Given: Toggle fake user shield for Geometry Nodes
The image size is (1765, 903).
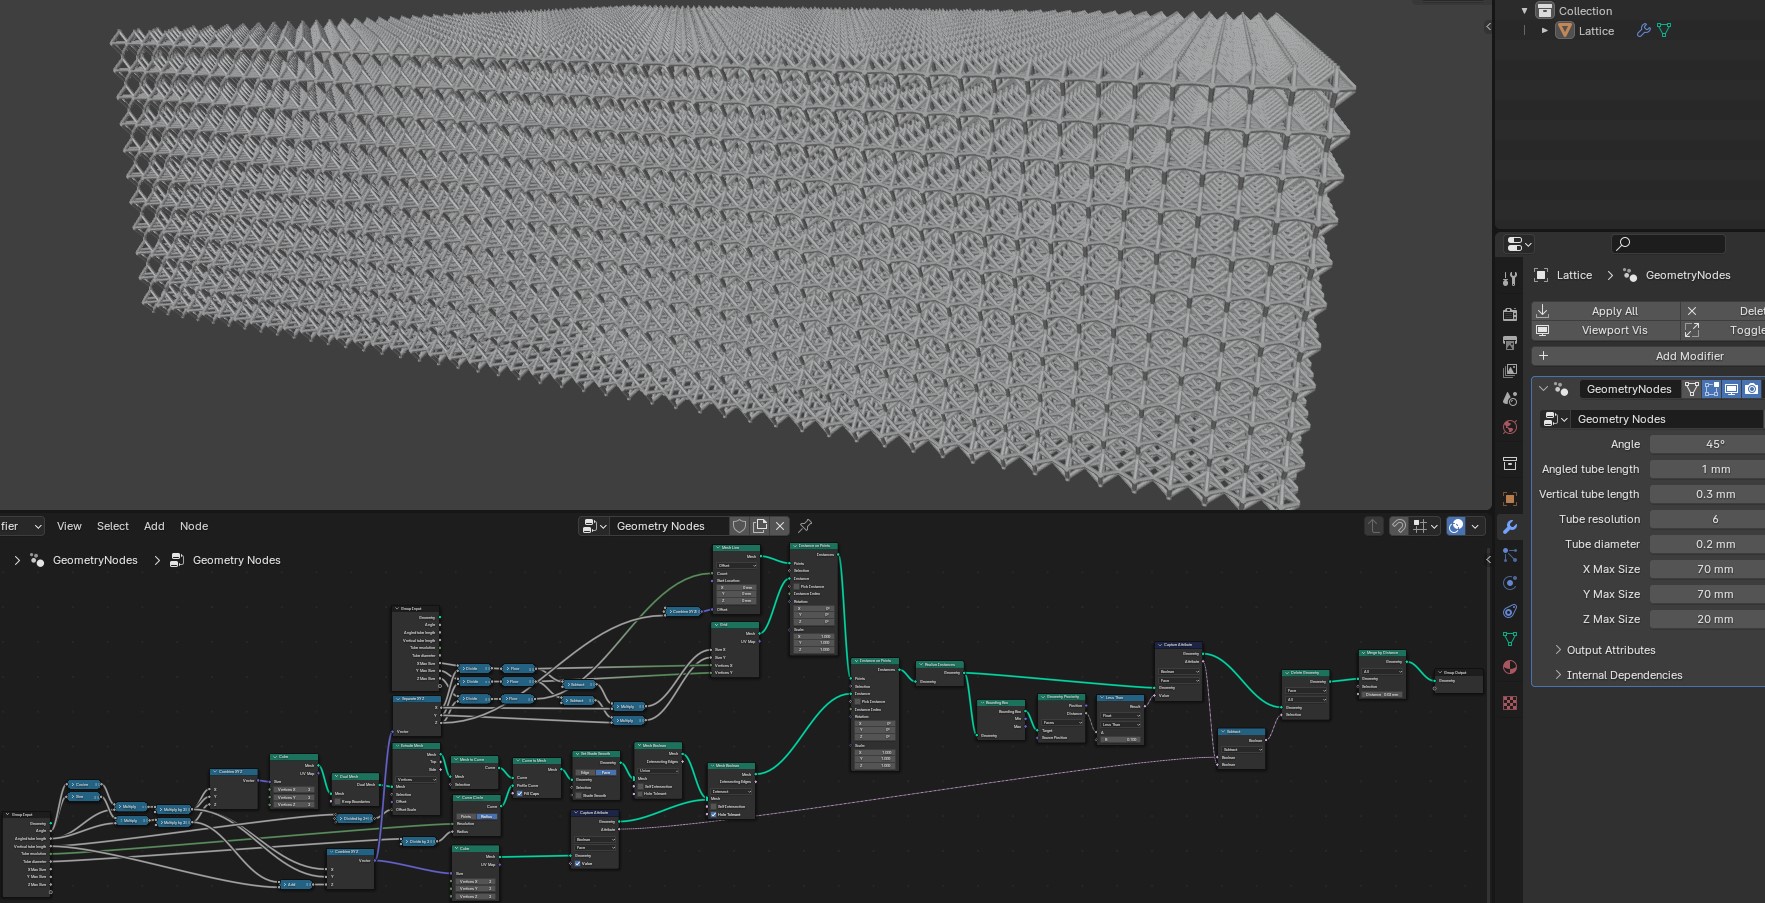Looking at the screenshot, I should (x=740, y=526).
